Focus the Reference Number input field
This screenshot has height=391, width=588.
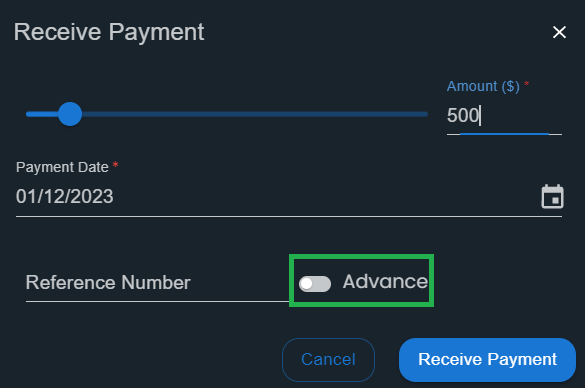click(158, 283)
